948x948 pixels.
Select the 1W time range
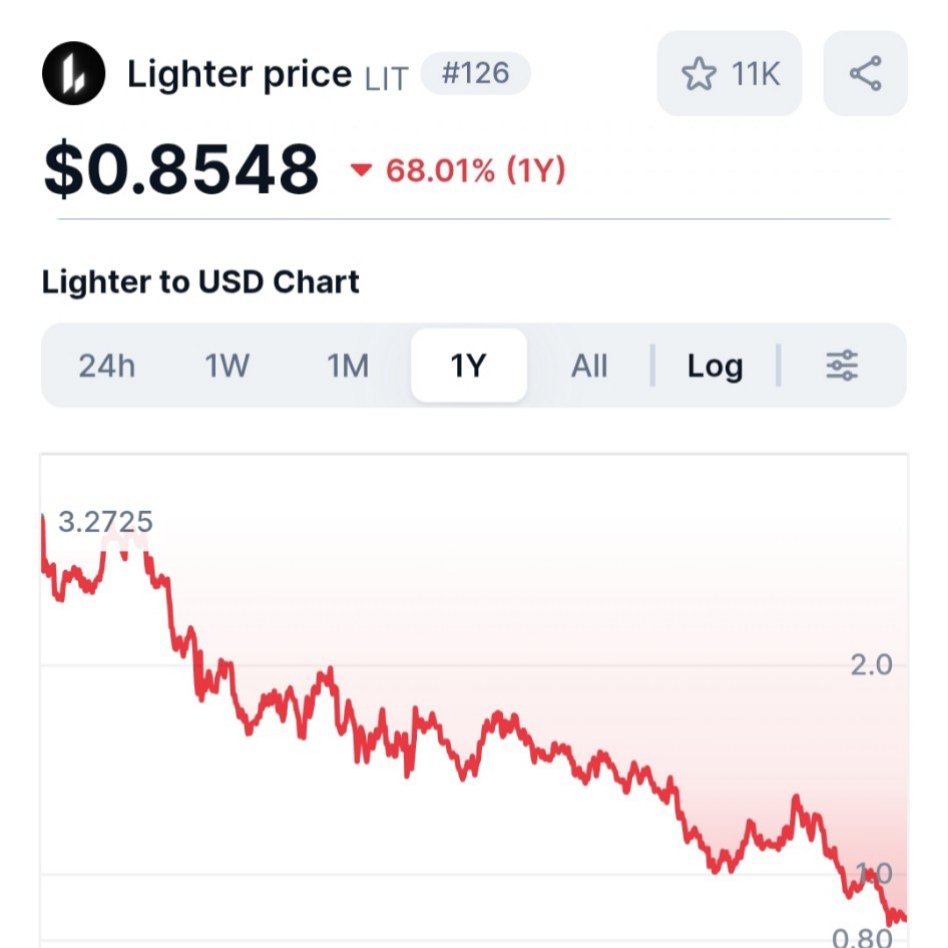(227, 366)
